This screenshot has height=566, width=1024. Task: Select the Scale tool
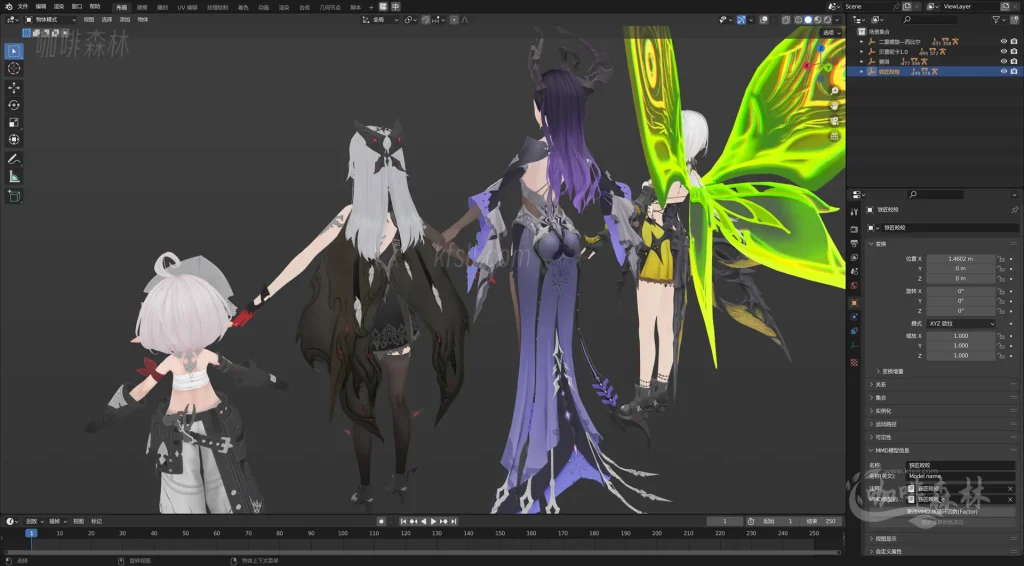(14, 122)
